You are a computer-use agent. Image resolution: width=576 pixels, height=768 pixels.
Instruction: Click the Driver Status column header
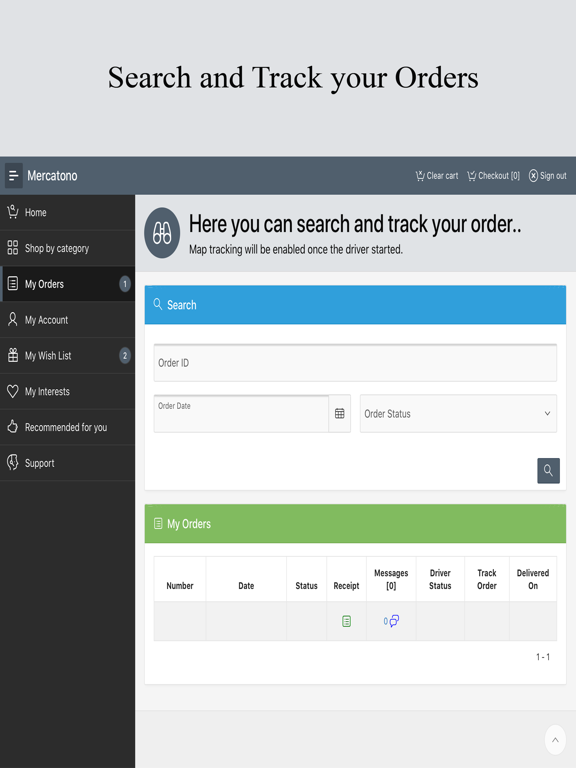(440, 579)
